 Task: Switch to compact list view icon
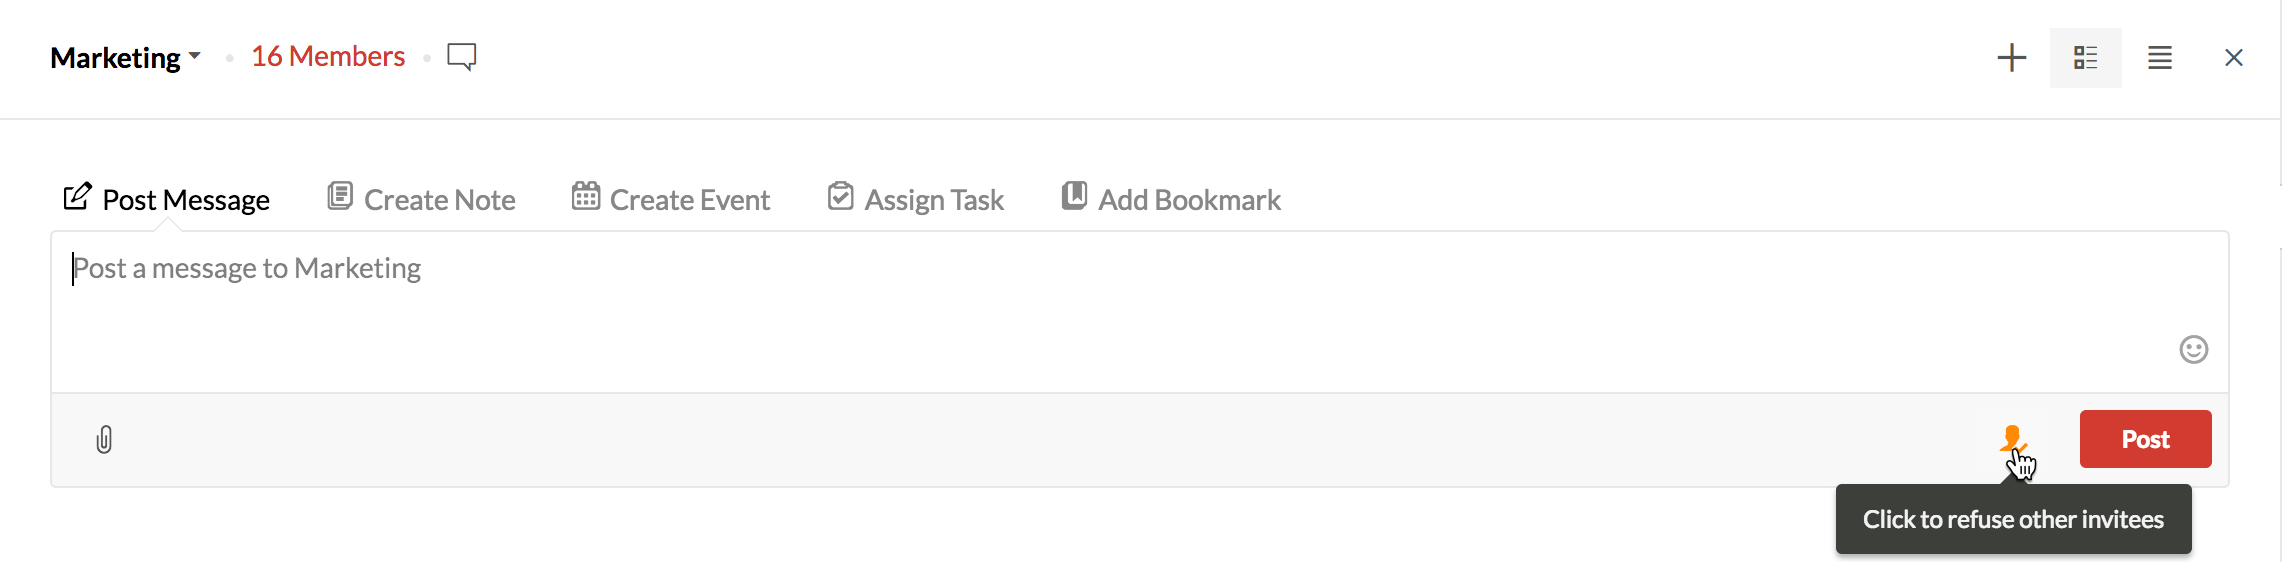(2159, 58)
